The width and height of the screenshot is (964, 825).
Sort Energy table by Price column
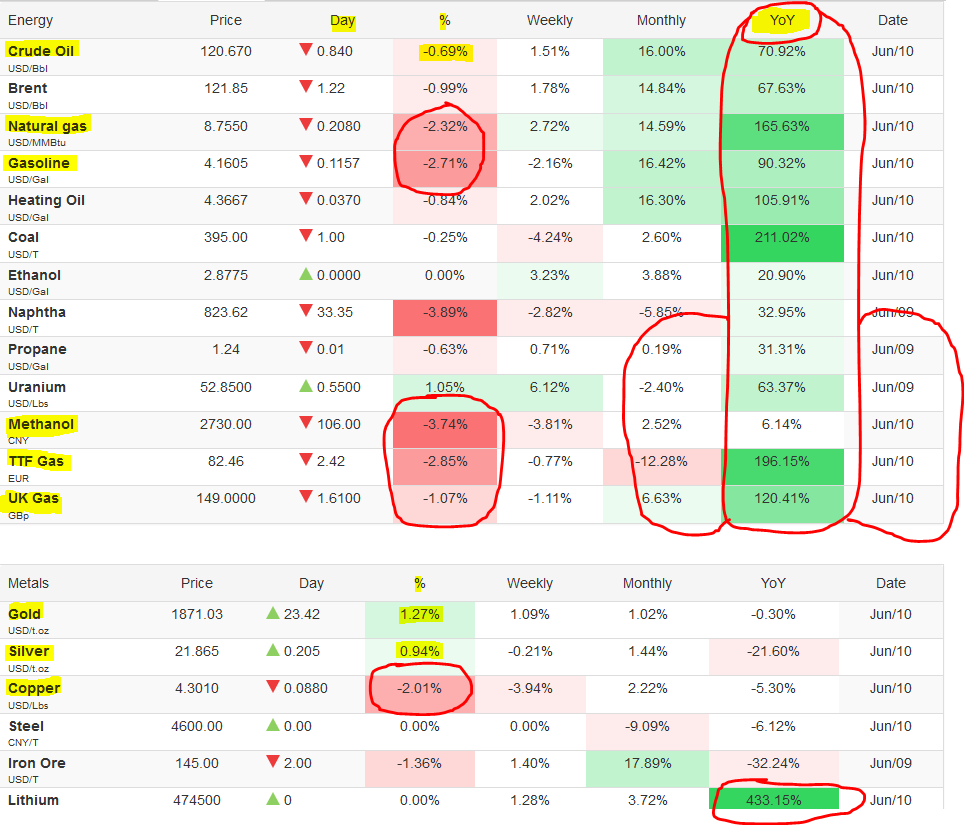point(226,20)
